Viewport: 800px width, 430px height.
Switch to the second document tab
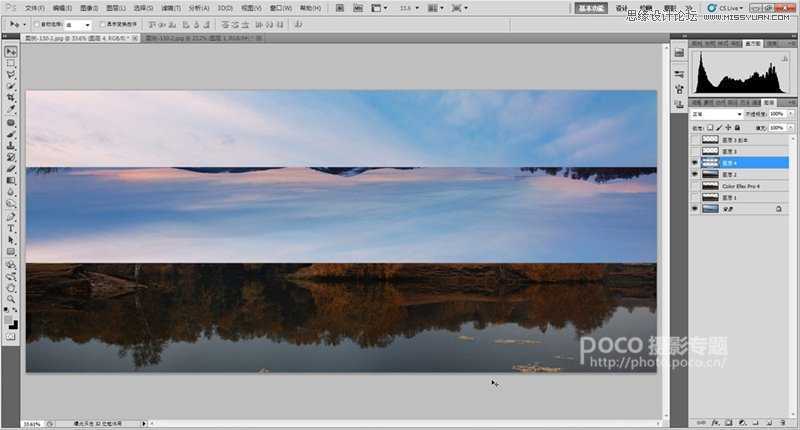203,38
